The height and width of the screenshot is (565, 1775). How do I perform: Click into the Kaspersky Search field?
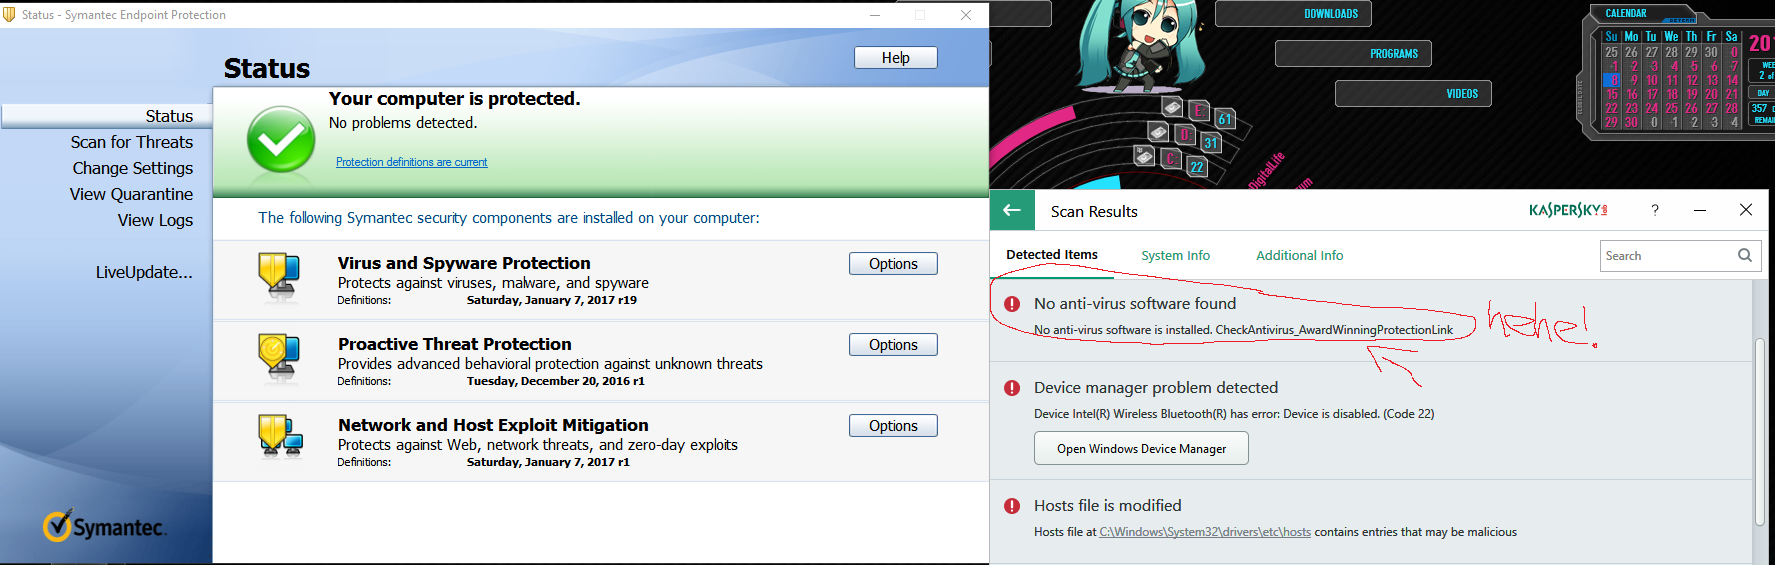(x=1667, y=255)
